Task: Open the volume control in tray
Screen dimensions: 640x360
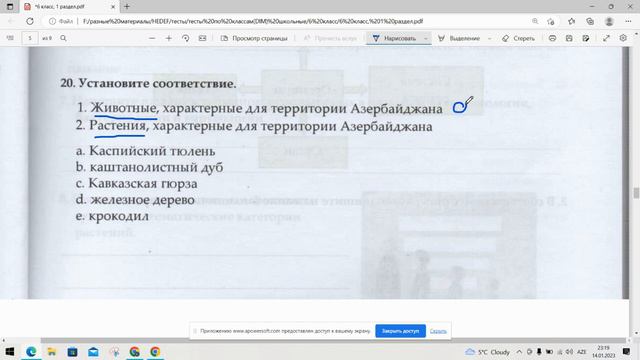Action: [570, 352]
